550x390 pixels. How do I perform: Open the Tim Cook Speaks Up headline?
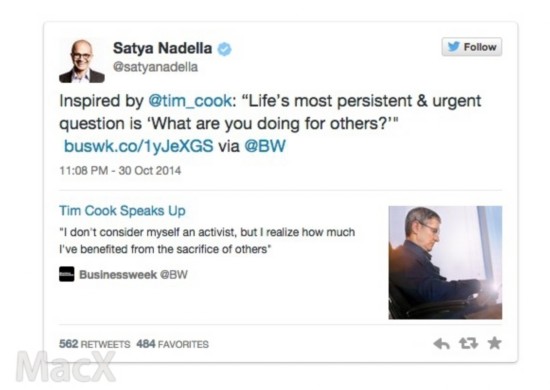click(x=122, y=211)
